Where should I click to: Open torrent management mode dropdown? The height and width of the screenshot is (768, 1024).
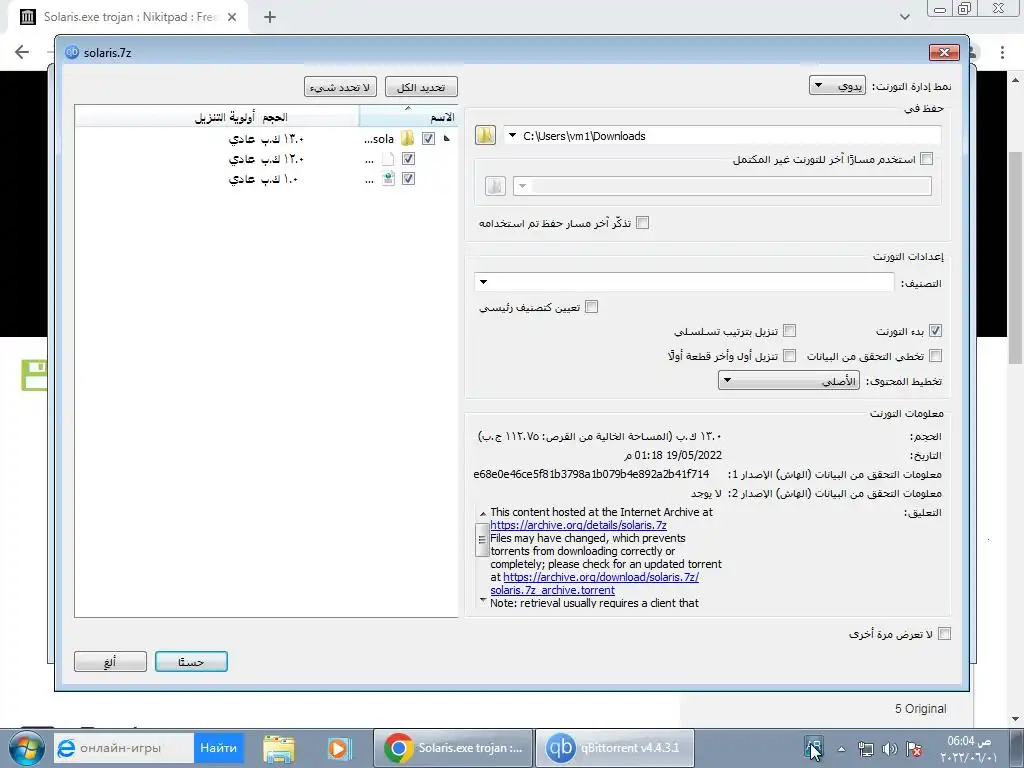(837, 86)
